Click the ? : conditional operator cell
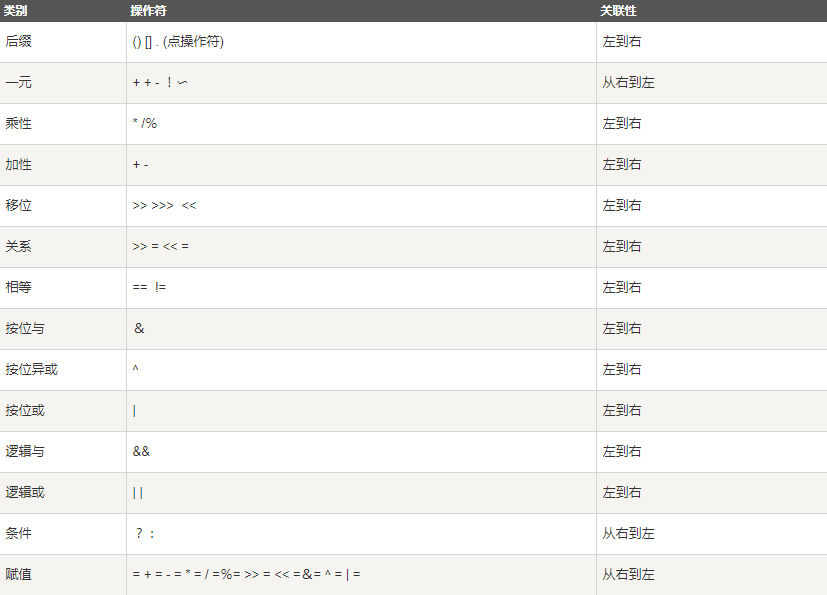This screenshot has width=827, height=595. pos(145,533)
